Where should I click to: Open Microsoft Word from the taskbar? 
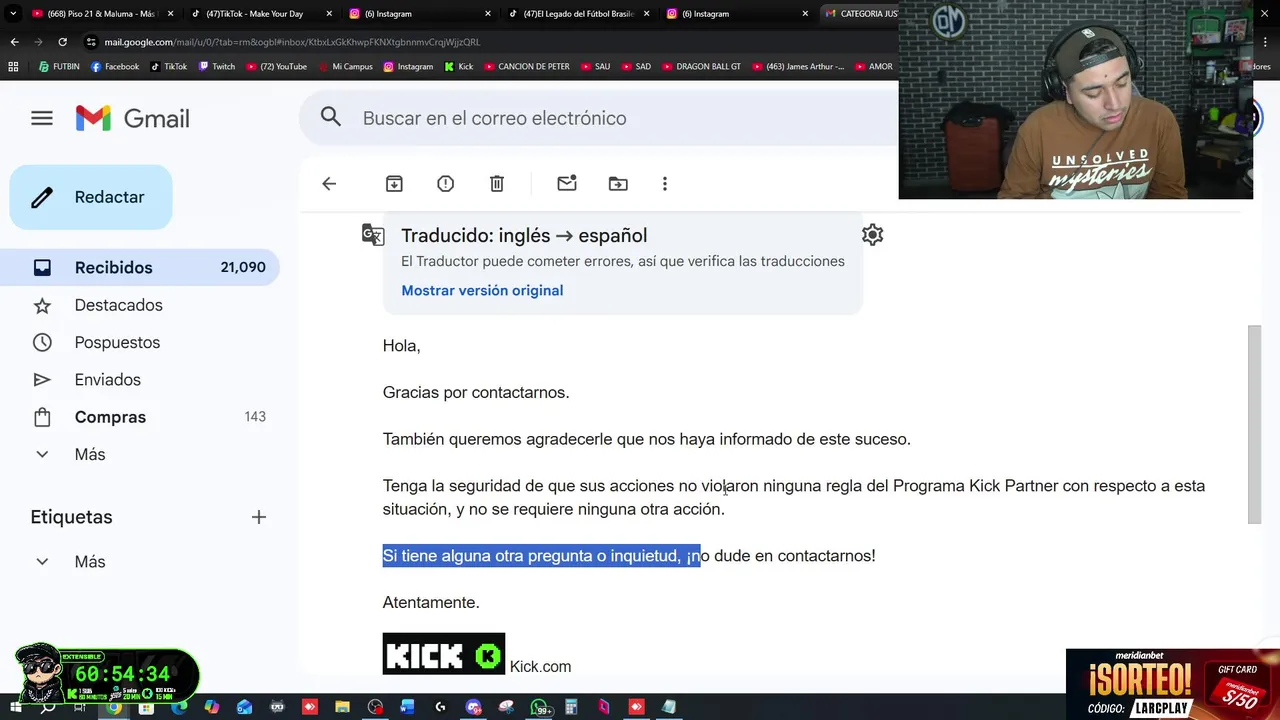pos(407,707)
